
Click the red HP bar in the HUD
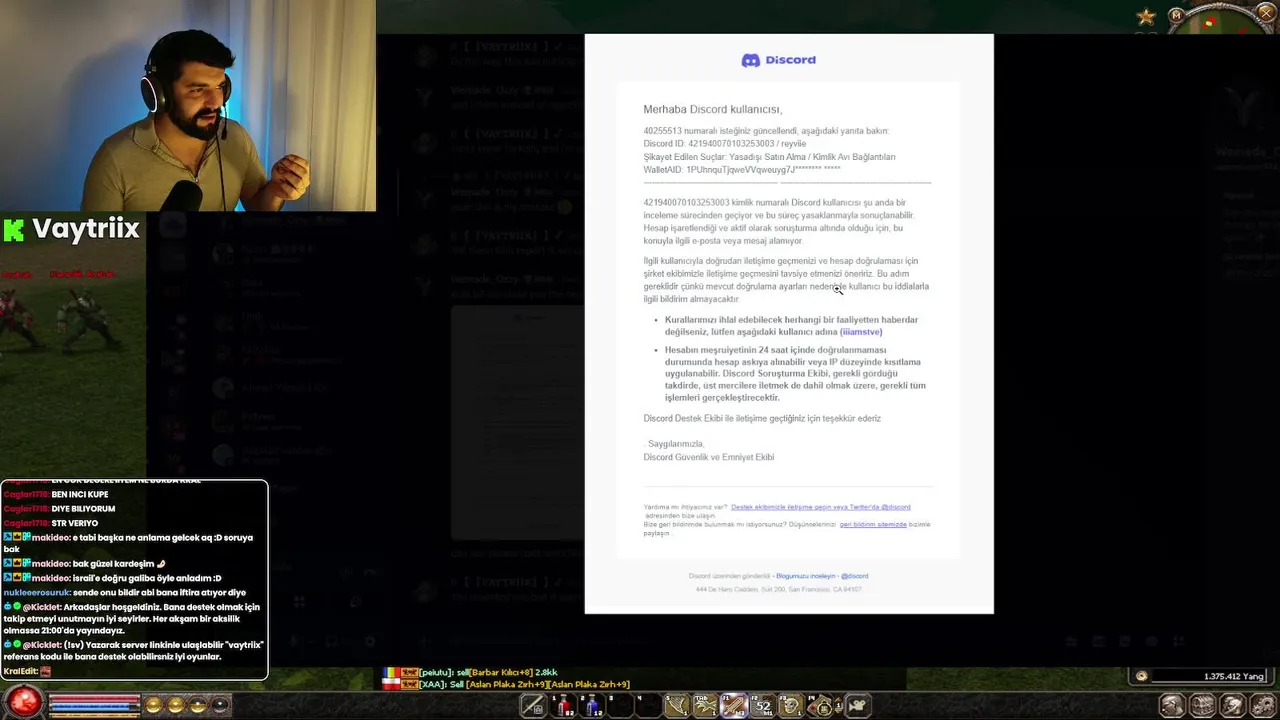[94, 698]
